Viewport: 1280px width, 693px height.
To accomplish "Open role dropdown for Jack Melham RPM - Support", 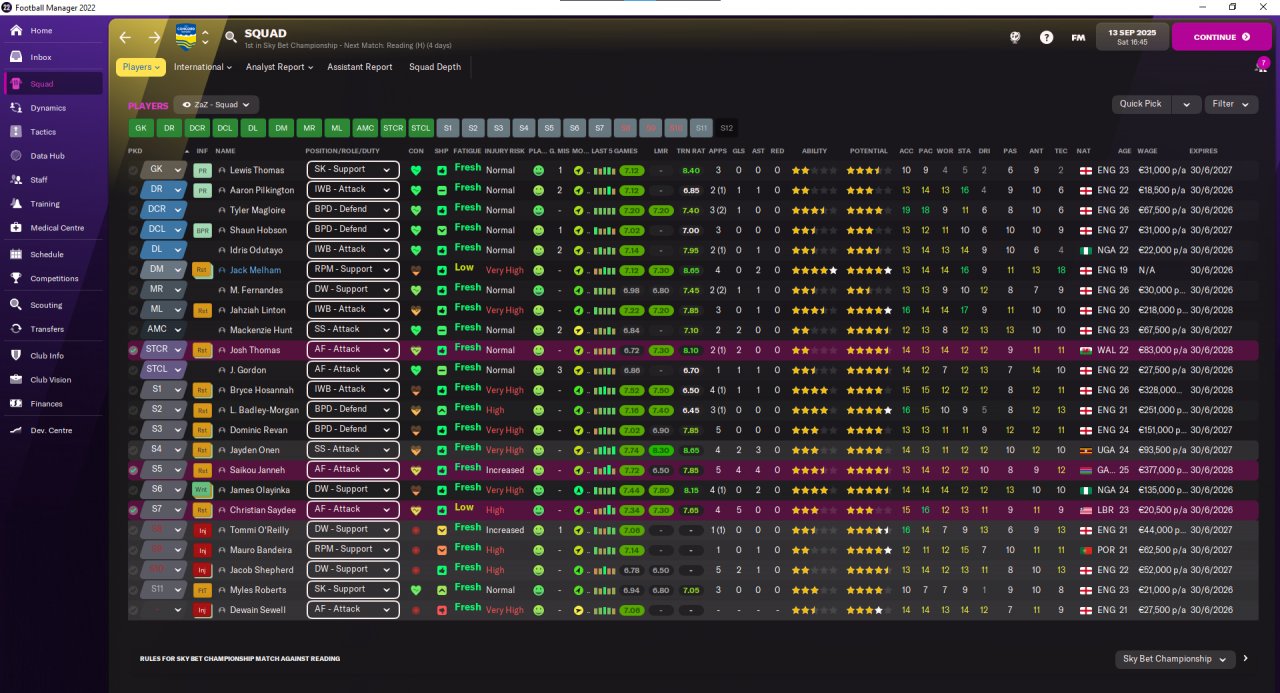I will coord(351,270).
